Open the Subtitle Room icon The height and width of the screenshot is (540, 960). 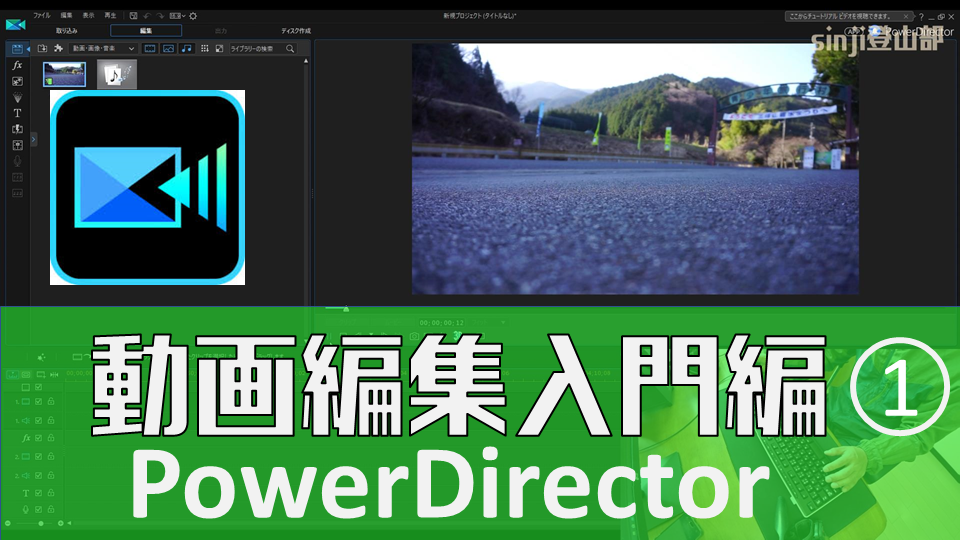[17, 193]
